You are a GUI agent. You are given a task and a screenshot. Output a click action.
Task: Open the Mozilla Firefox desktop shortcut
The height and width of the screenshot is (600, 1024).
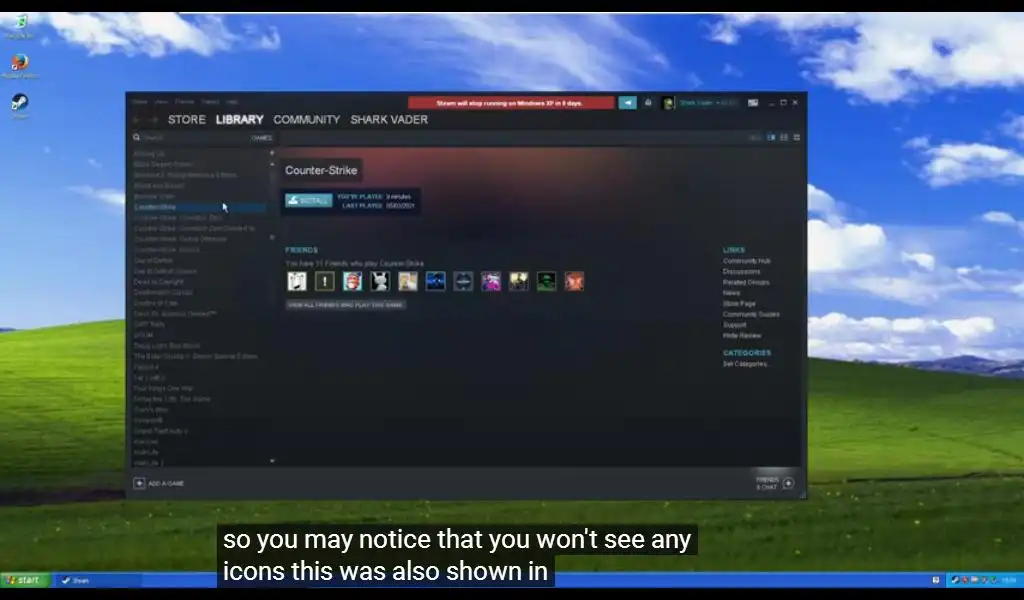coord(20,67)
